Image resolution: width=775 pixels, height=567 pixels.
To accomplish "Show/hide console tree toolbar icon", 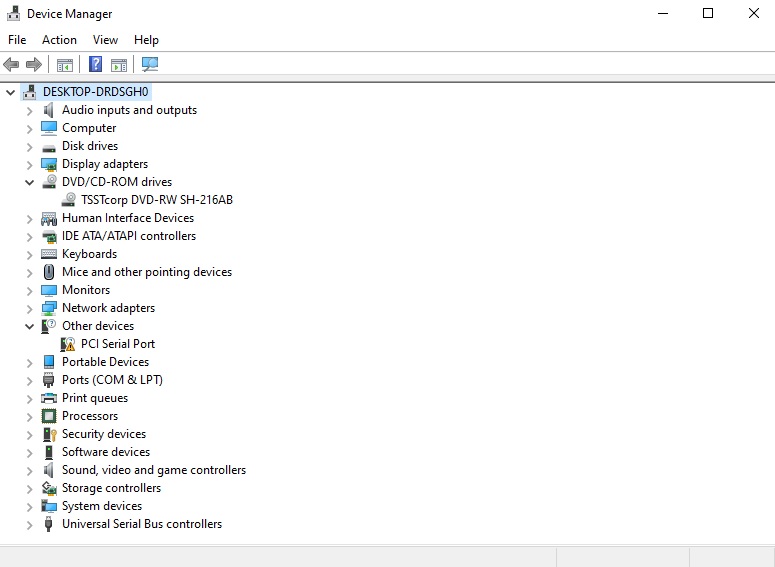I will [65, 64].
